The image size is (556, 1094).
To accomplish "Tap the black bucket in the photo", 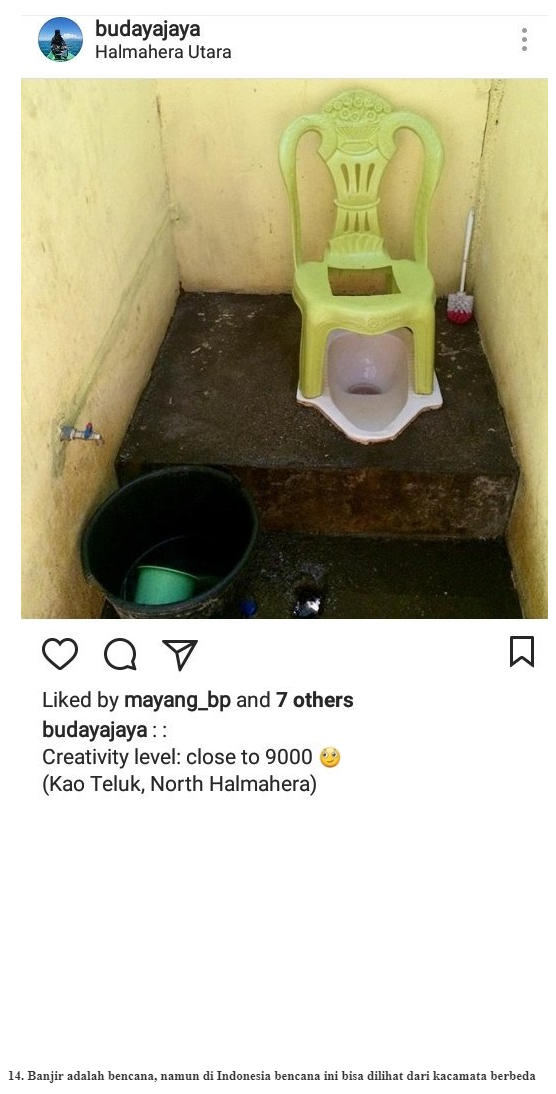I will [x=168, y=541].
